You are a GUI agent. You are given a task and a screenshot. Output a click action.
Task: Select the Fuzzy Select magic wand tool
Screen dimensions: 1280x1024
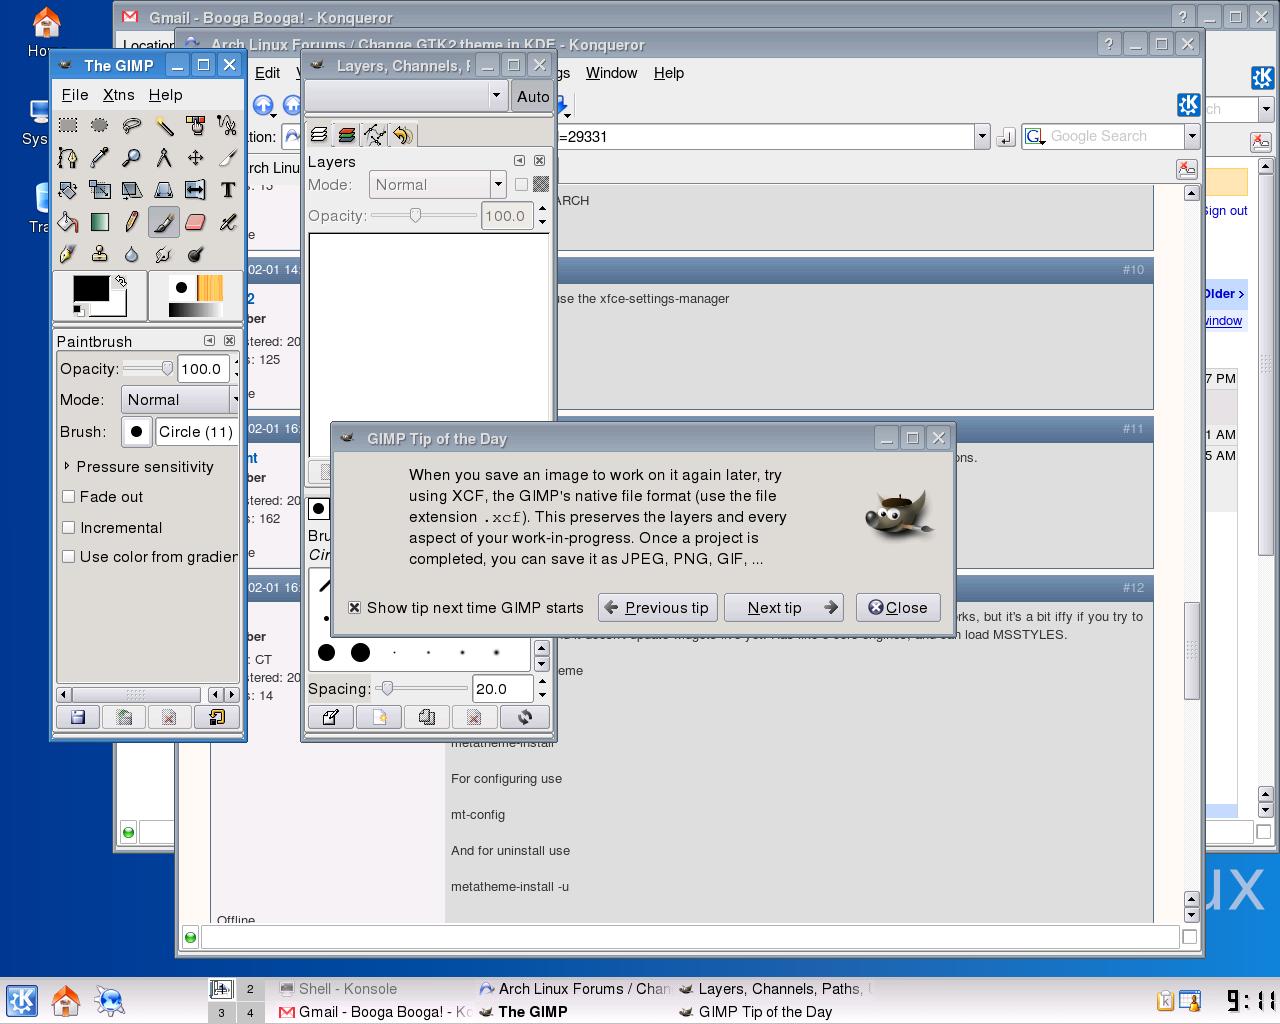pos(164,125)
